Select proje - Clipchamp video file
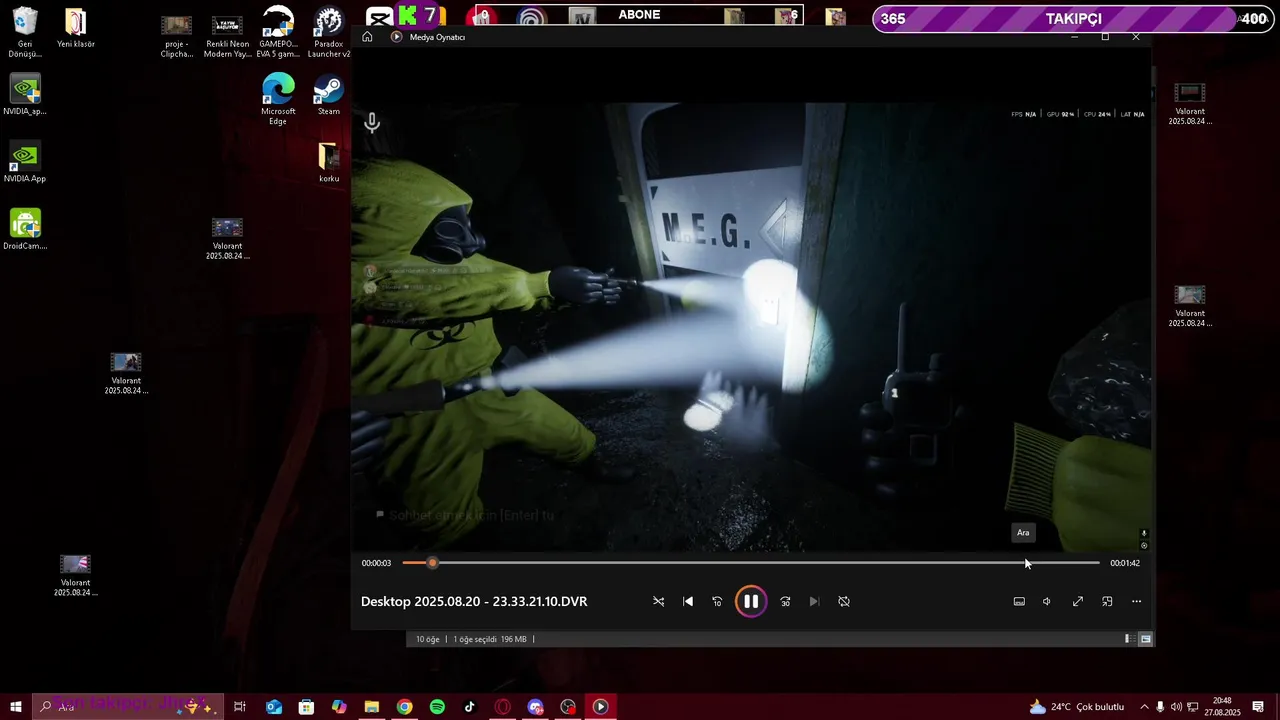This screenshot has width=1280, height=720. (x=177, y=36)
